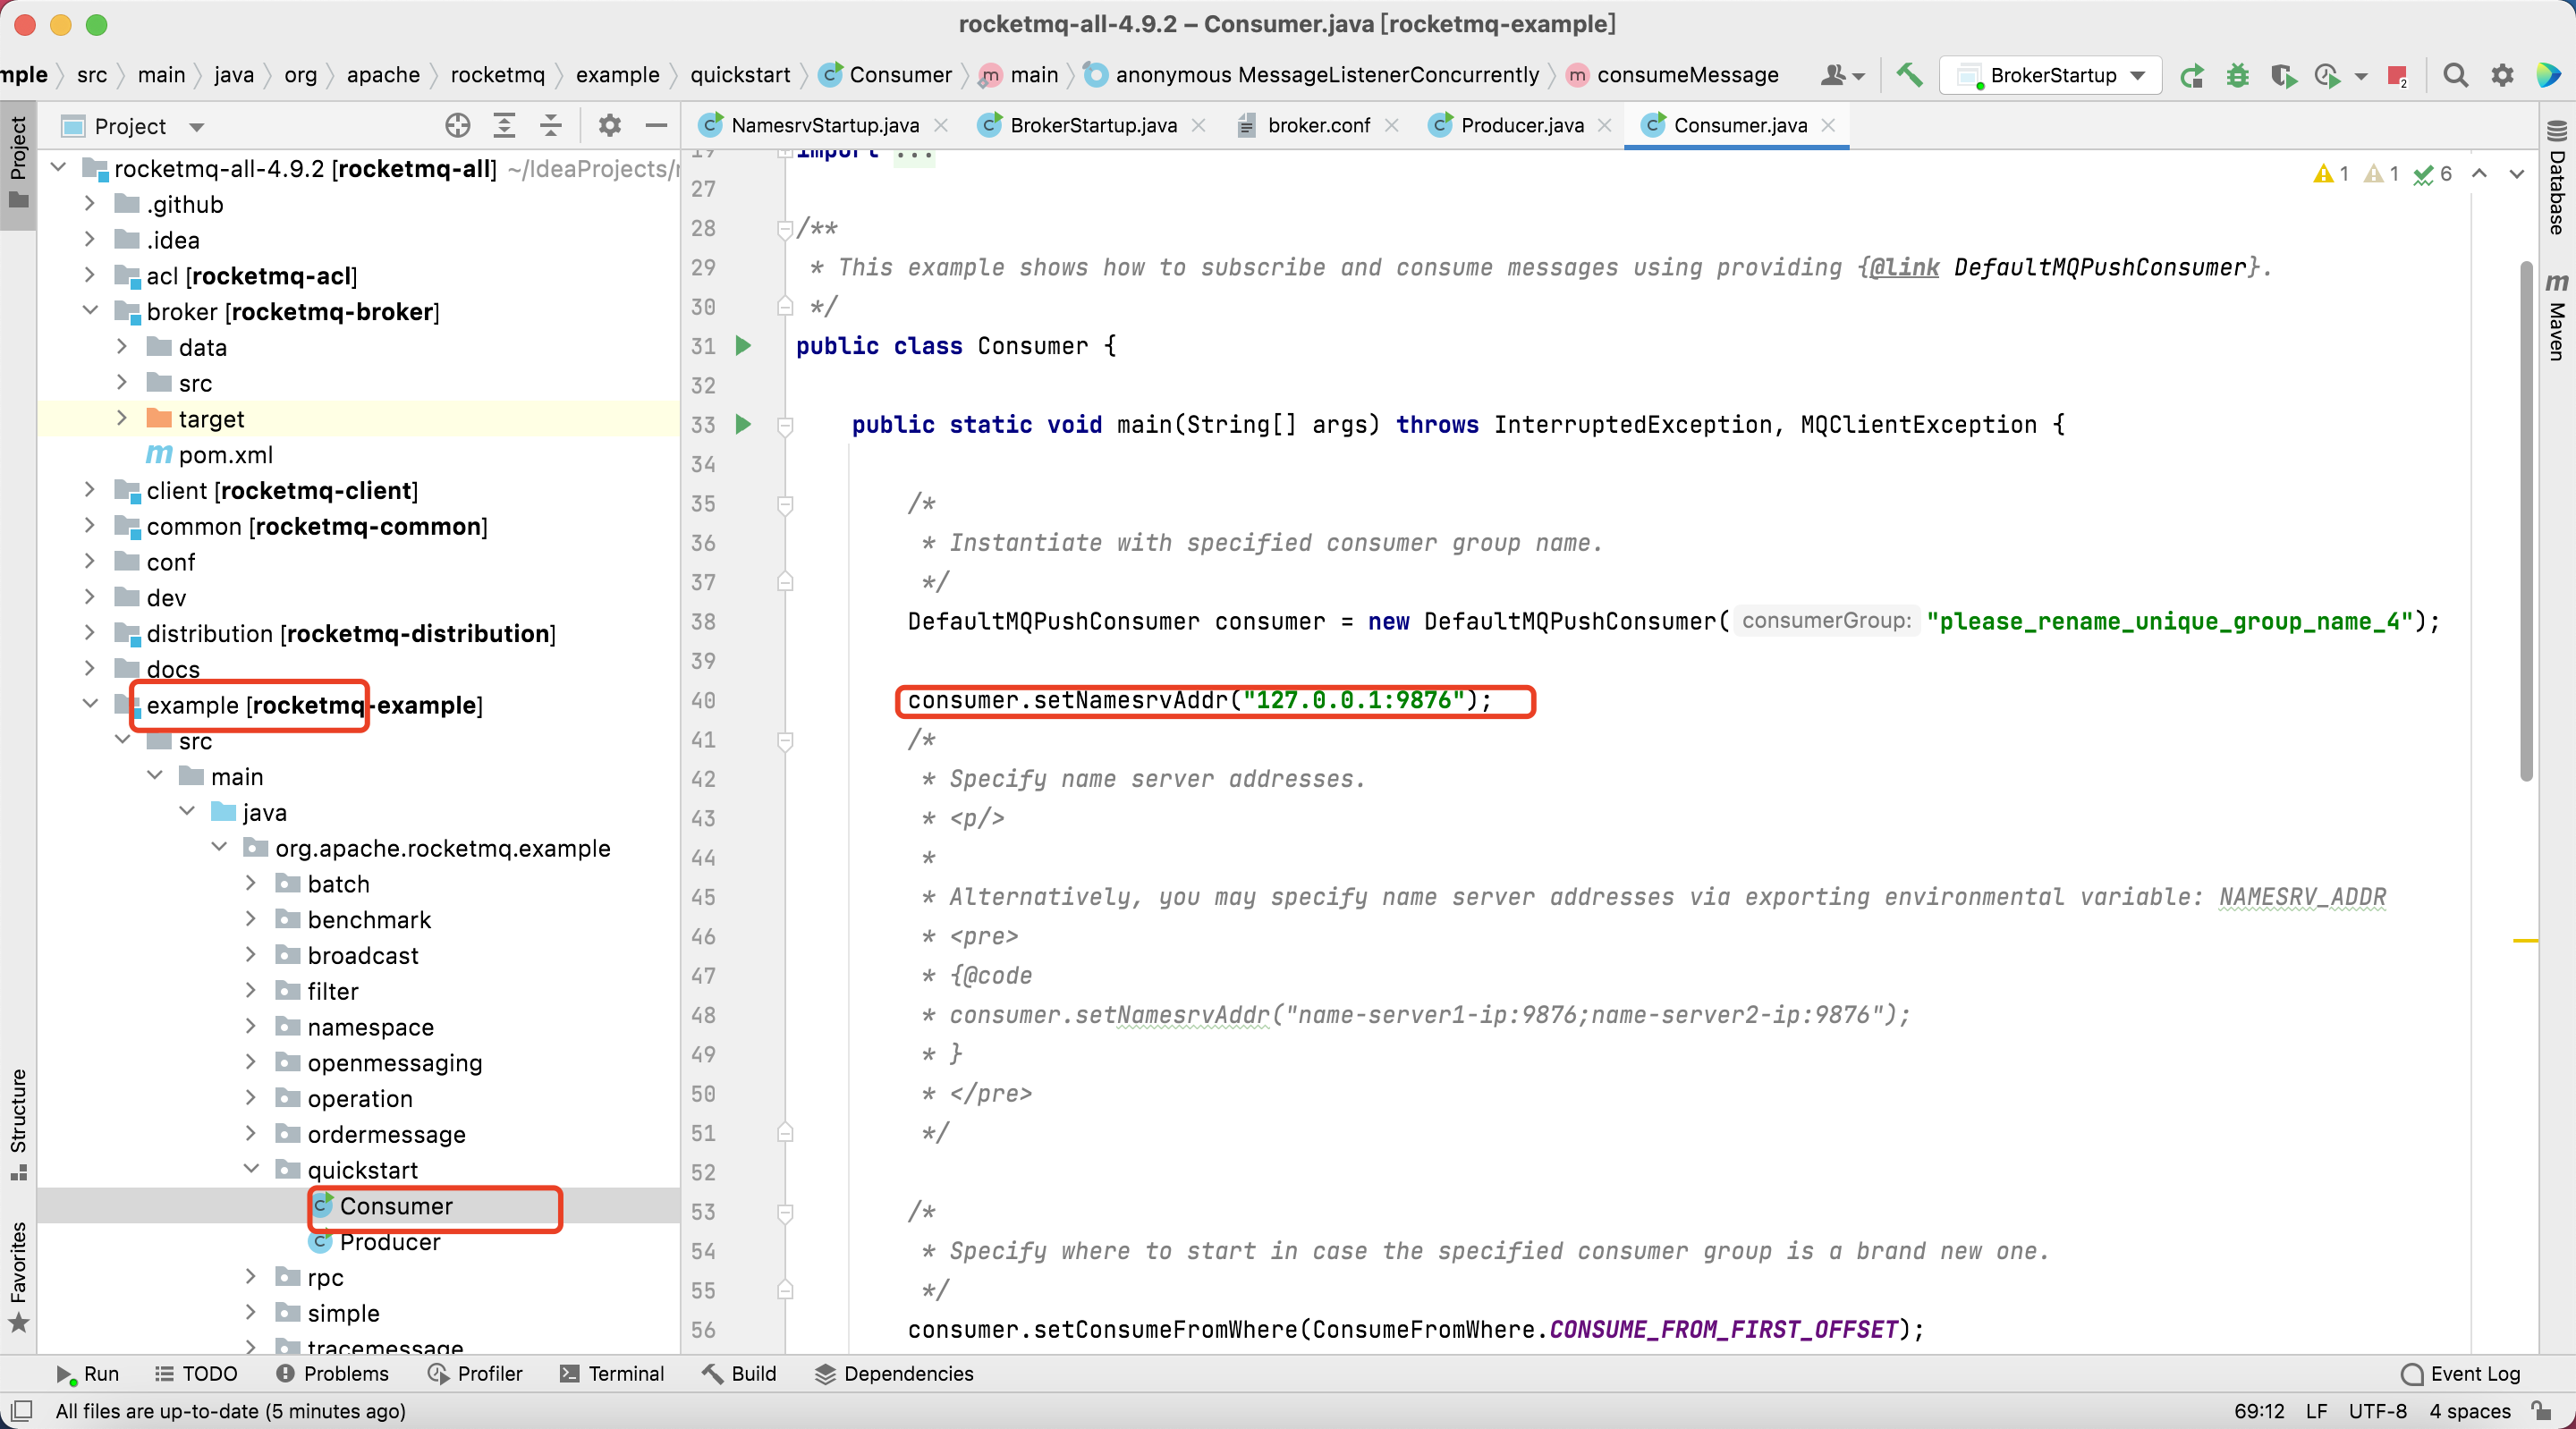Open the Terminal panel at bottom
2576x1429 pixels.
(x=624, y=1373)
